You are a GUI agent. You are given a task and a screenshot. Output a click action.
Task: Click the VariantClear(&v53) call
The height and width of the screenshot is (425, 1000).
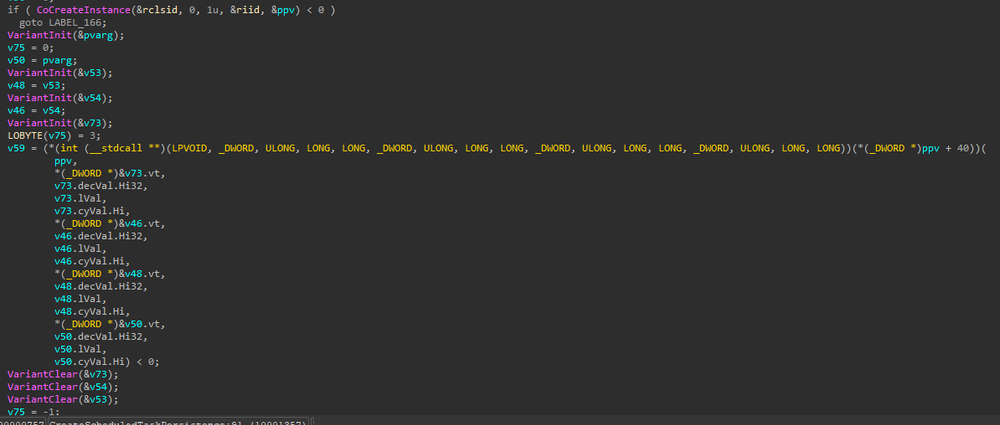pos(62,399)
